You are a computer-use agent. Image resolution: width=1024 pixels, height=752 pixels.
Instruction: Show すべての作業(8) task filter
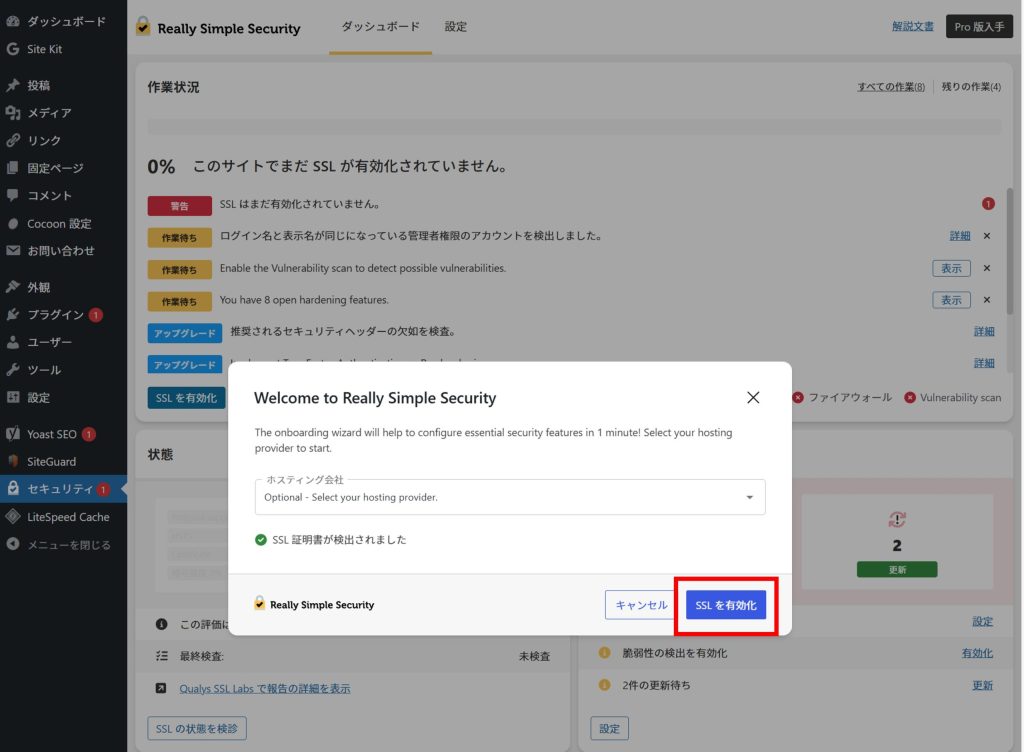pyautogui.click(x=890, y=87)
